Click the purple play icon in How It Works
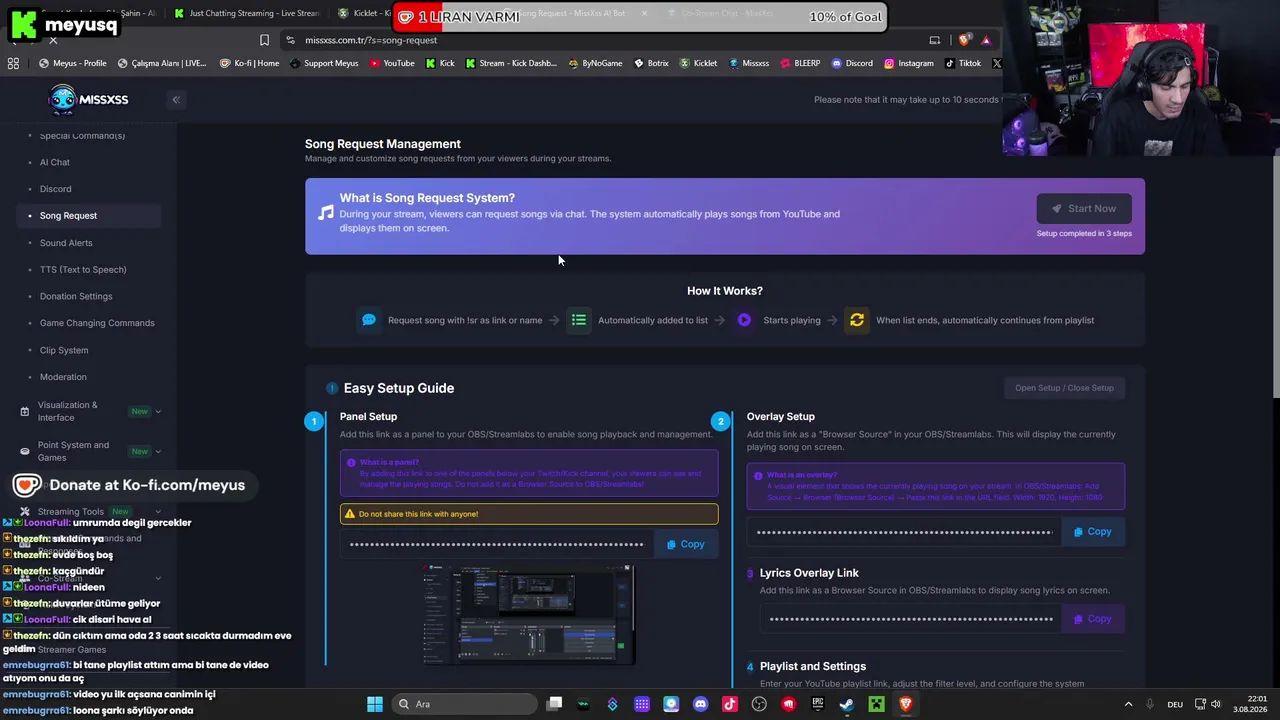Image resolution: width=1280 pixels, height=720 pixels. (744, 320)
